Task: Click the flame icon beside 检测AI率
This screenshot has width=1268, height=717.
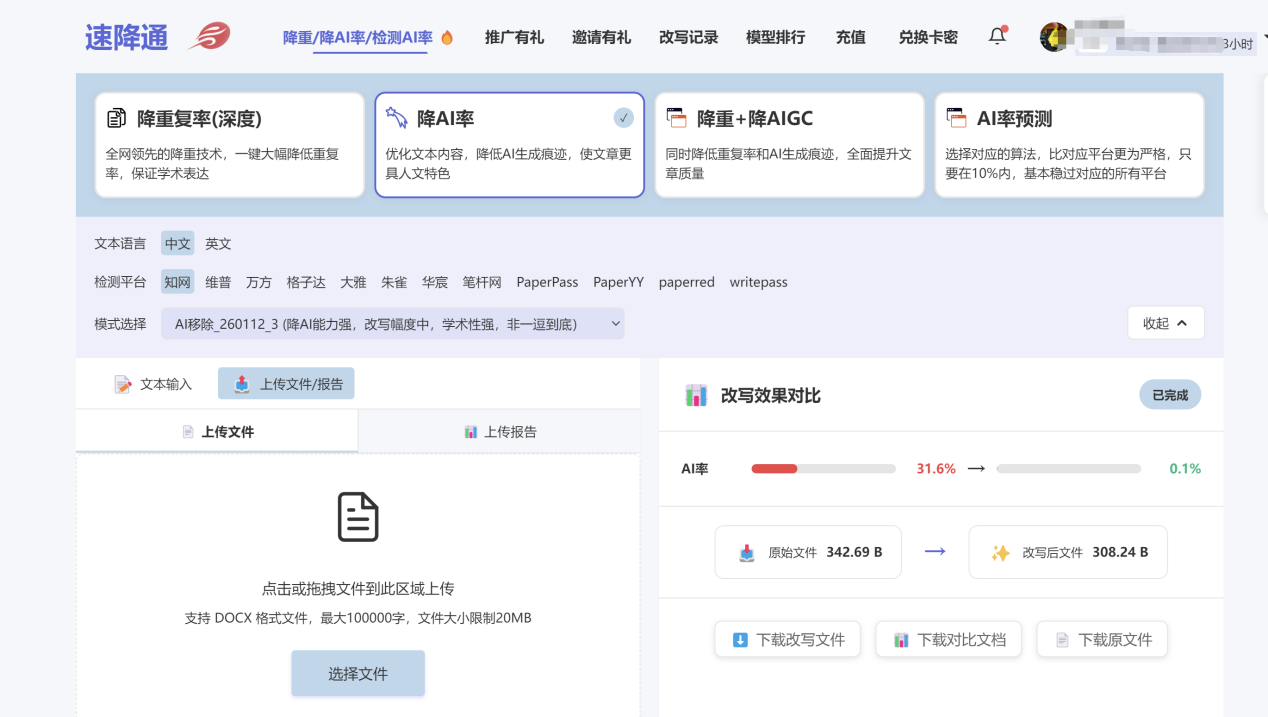Action: (447, 37)
